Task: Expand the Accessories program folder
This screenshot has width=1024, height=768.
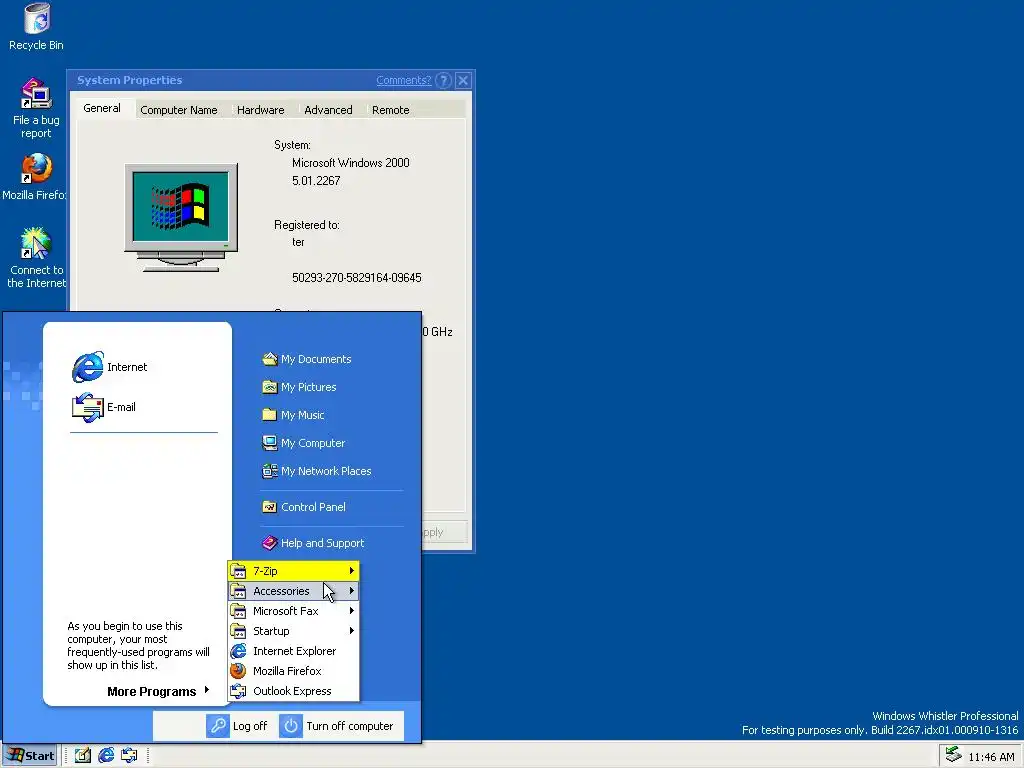Action: click(293, 591)
